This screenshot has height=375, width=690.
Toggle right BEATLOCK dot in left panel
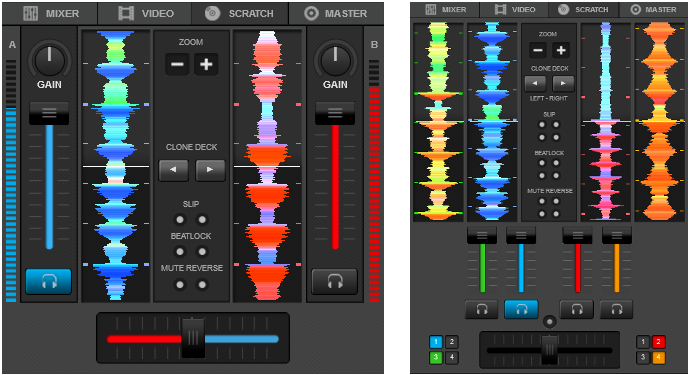(x=202, y=252)
